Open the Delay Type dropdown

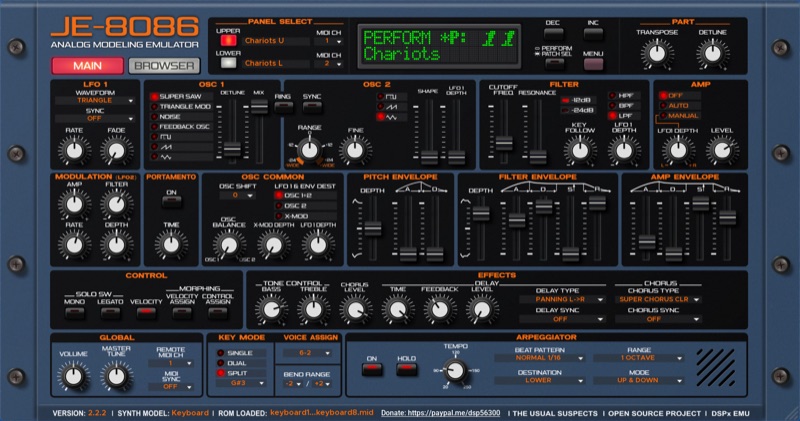click(562, 300)
